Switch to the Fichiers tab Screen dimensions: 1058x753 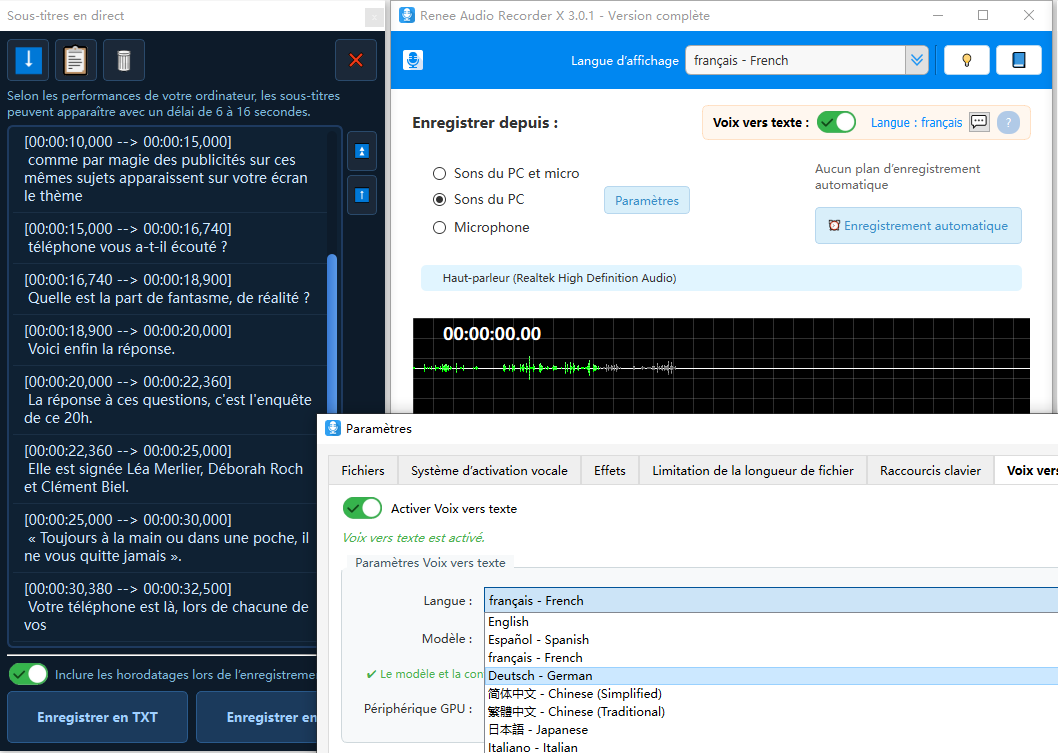[363, 470]
